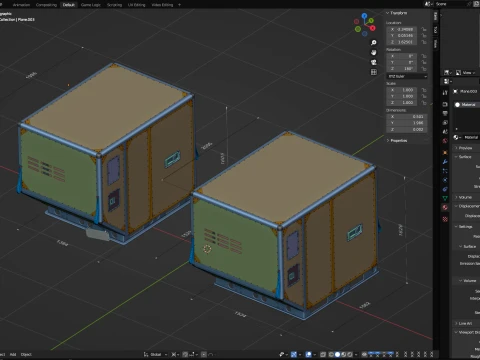This screenshot has height=360, width=480.
Task: Toggle X-ray mode in viewport header
Action: 323,354
